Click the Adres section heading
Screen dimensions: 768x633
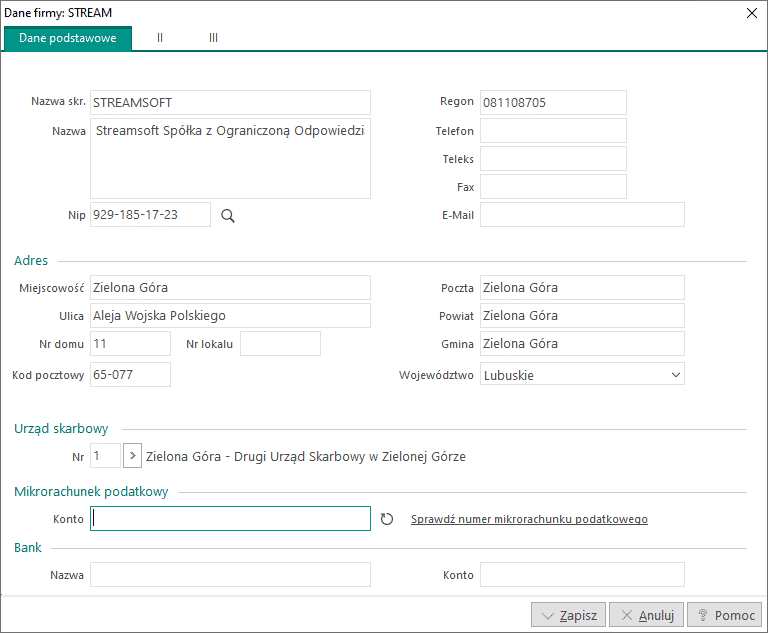pyautogui.click(x=31, y=261)
